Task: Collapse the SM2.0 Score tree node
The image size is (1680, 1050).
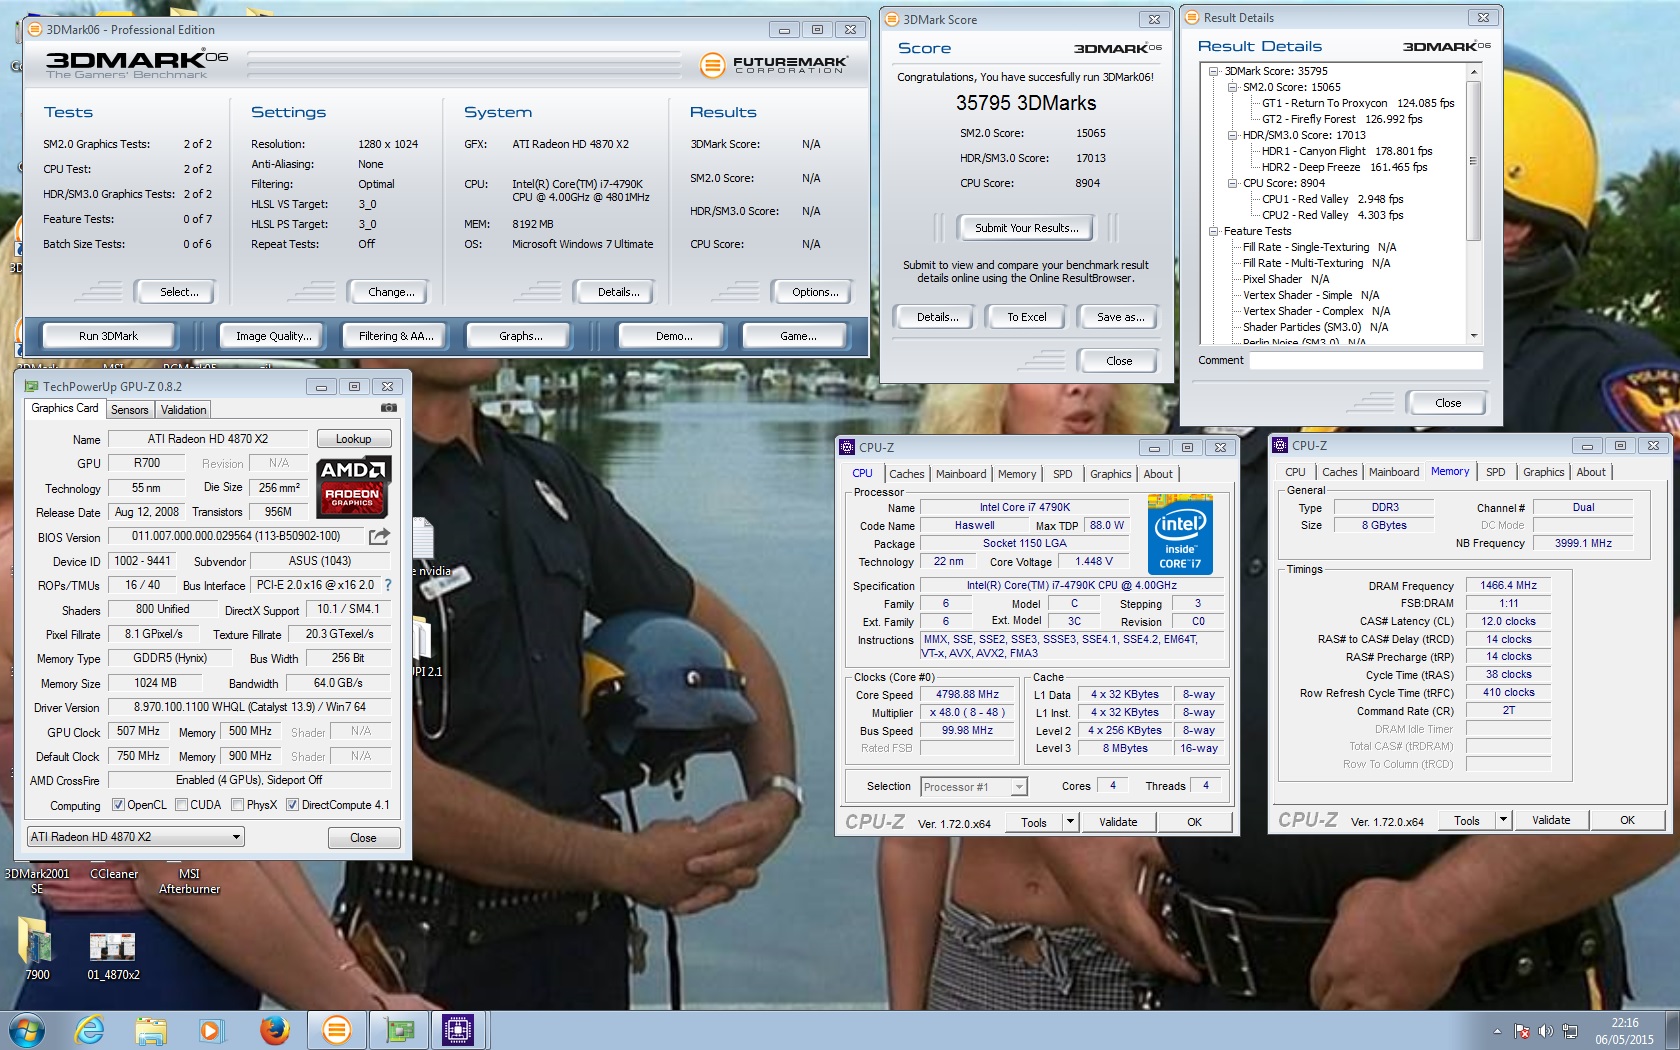Action: click(x=1233, y=87)
